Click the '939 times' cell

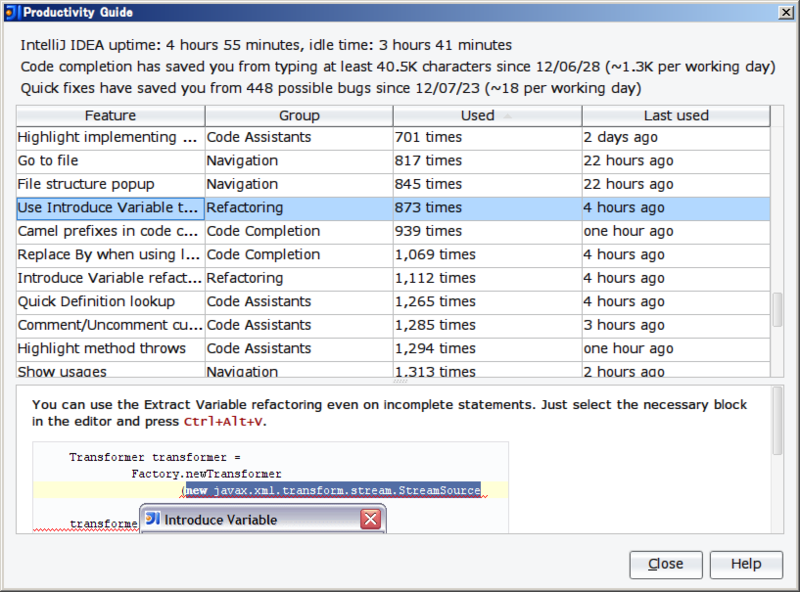(x=487, y=231)
